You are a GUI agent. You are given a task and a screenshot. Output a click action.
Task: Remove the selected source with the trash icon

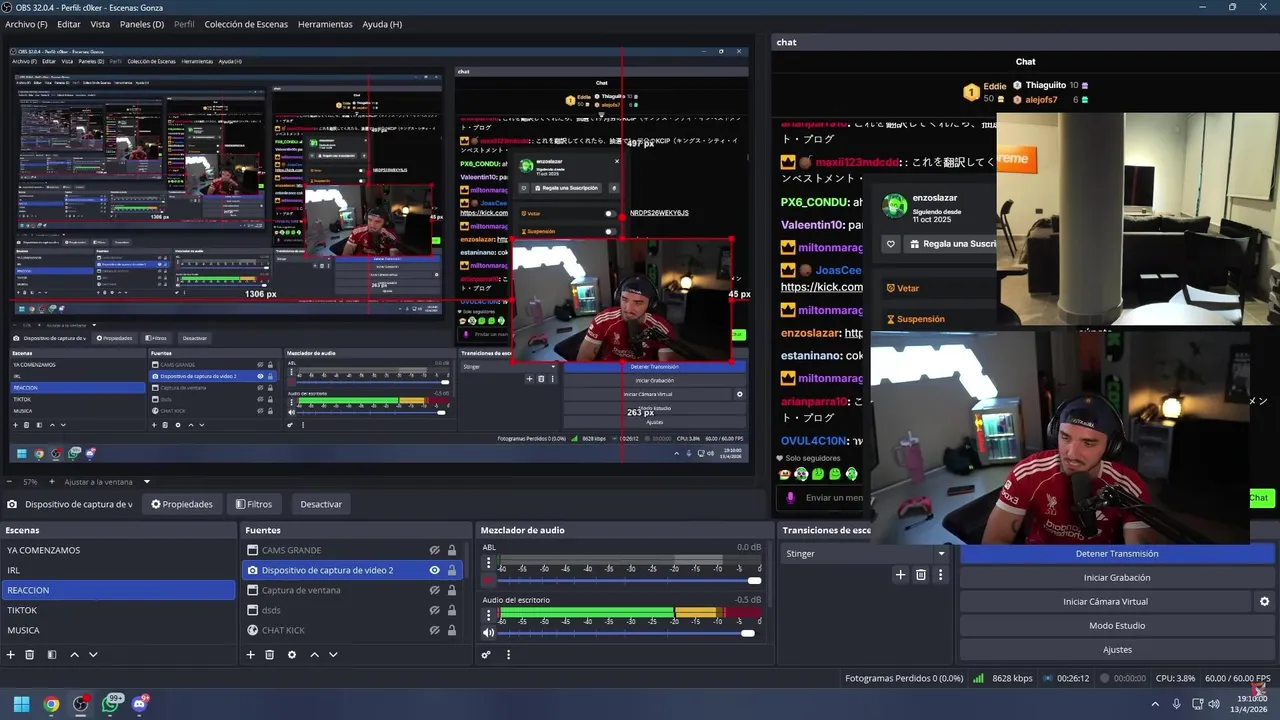[270, 655]
